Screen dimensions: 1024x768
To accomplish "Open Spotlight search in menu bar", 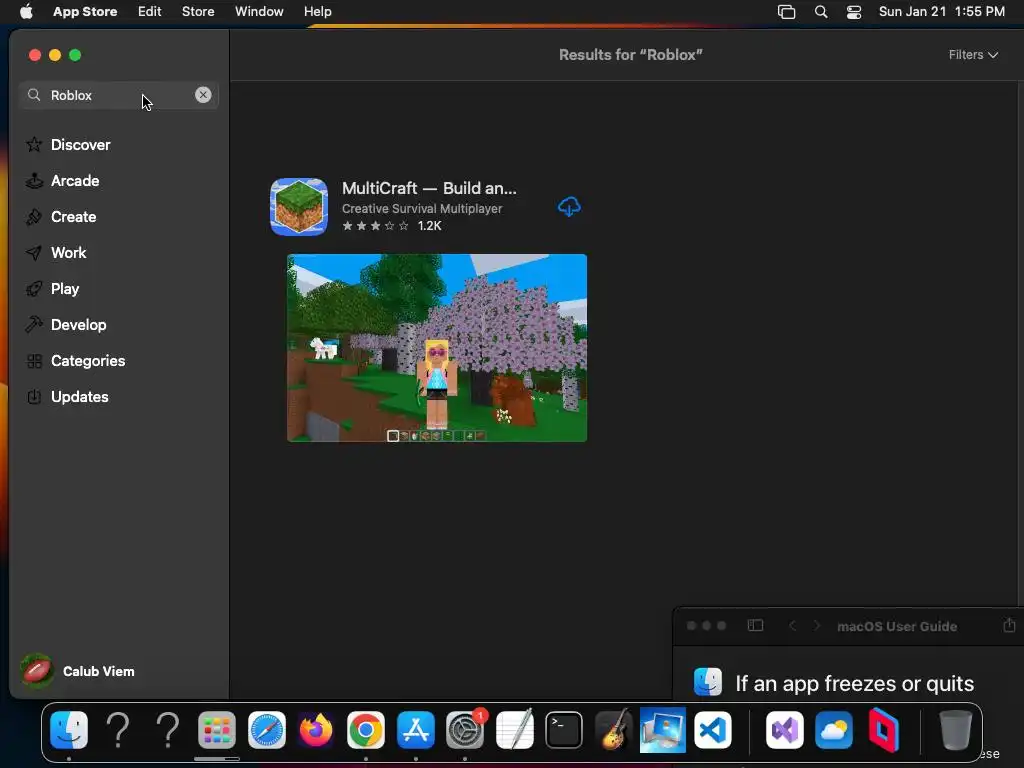I will click(821, 12).
